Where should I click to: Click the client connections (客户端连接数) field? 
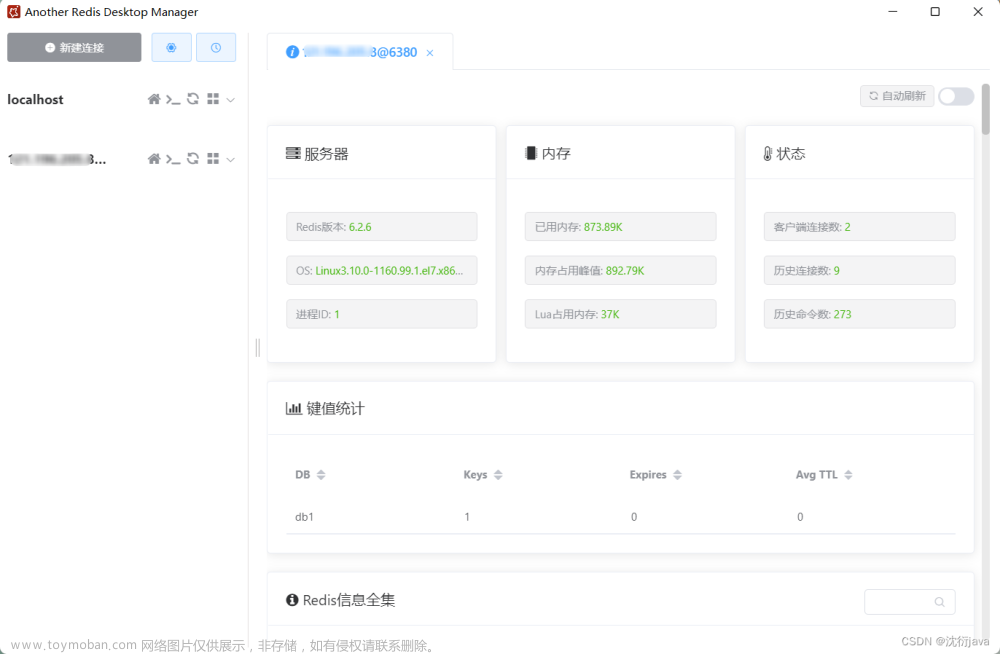(x=860, y=227)
